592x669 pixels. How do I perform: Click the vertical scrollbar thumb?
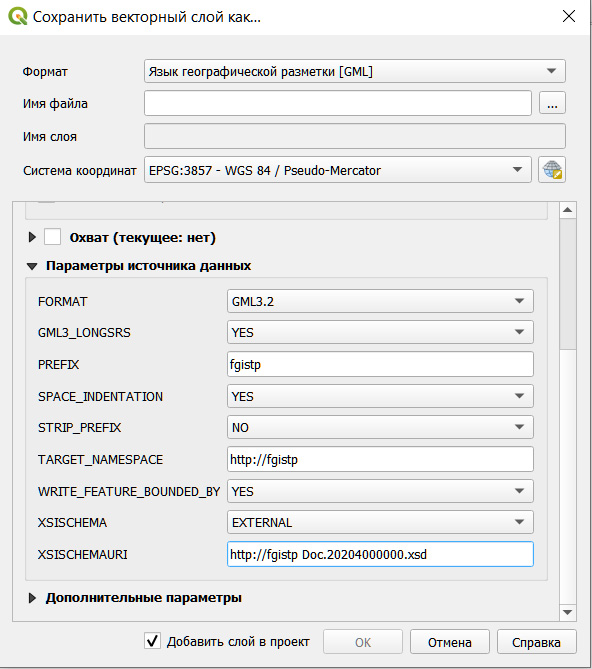[x=567, y=284]
